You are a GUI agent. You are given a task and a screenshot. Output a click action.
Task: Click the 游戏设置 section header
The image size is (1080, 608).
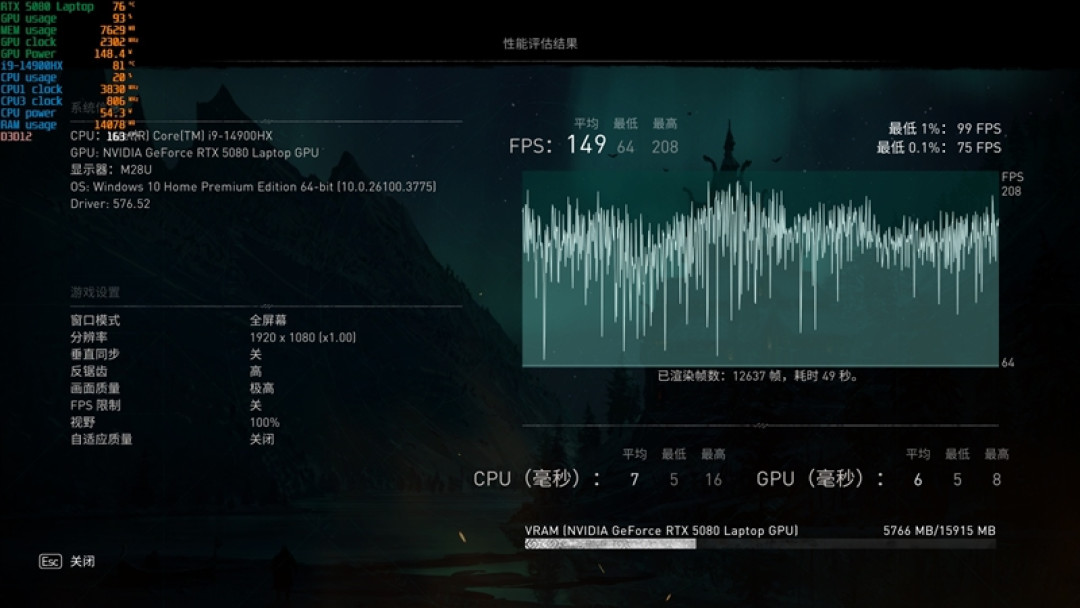pos(95,292)
